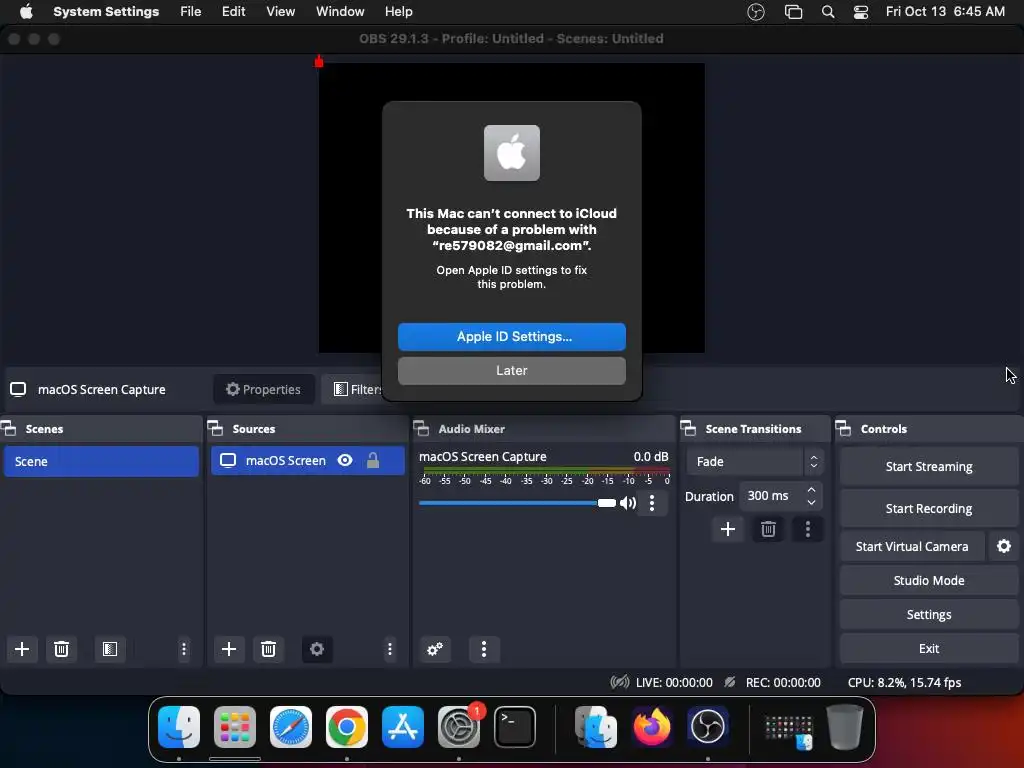Click Start Virtual Camera button

click(x=912, y=546)
